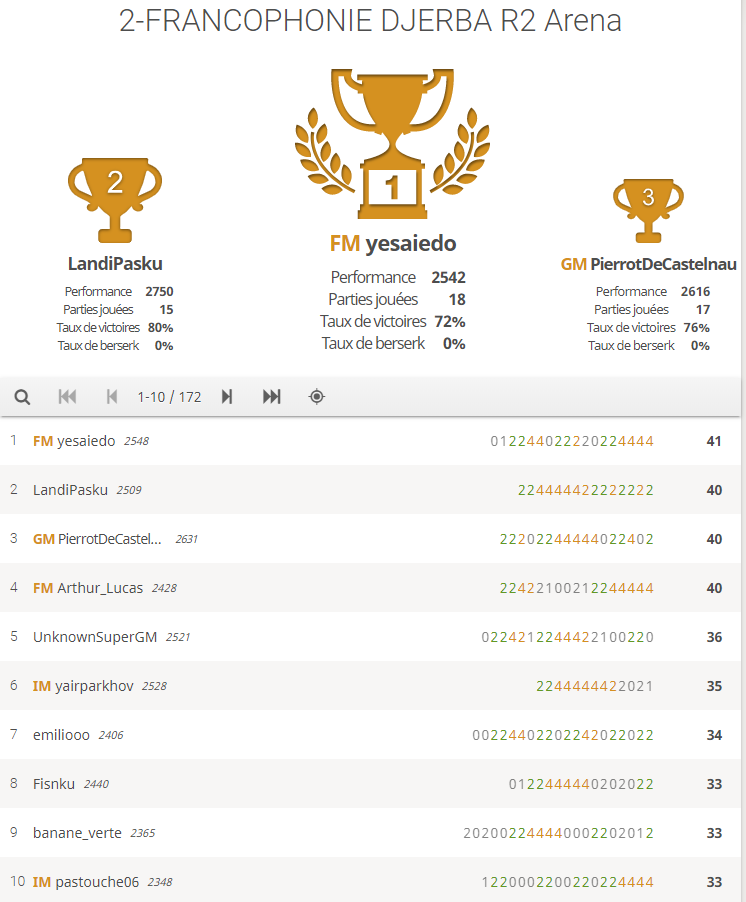The image size is (746, 902).
Task: Select IM pastouche06 standings row
Action: pos(370,880)
